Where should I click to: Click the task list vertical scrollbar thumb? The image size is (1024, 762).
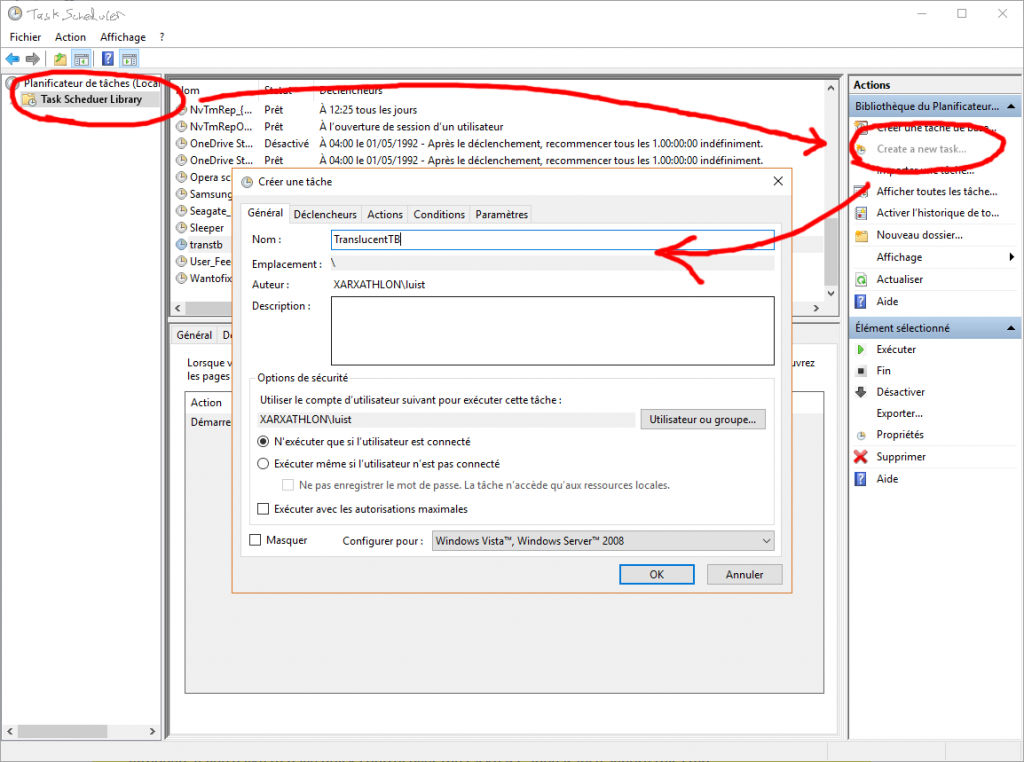[x=831, y=251]
